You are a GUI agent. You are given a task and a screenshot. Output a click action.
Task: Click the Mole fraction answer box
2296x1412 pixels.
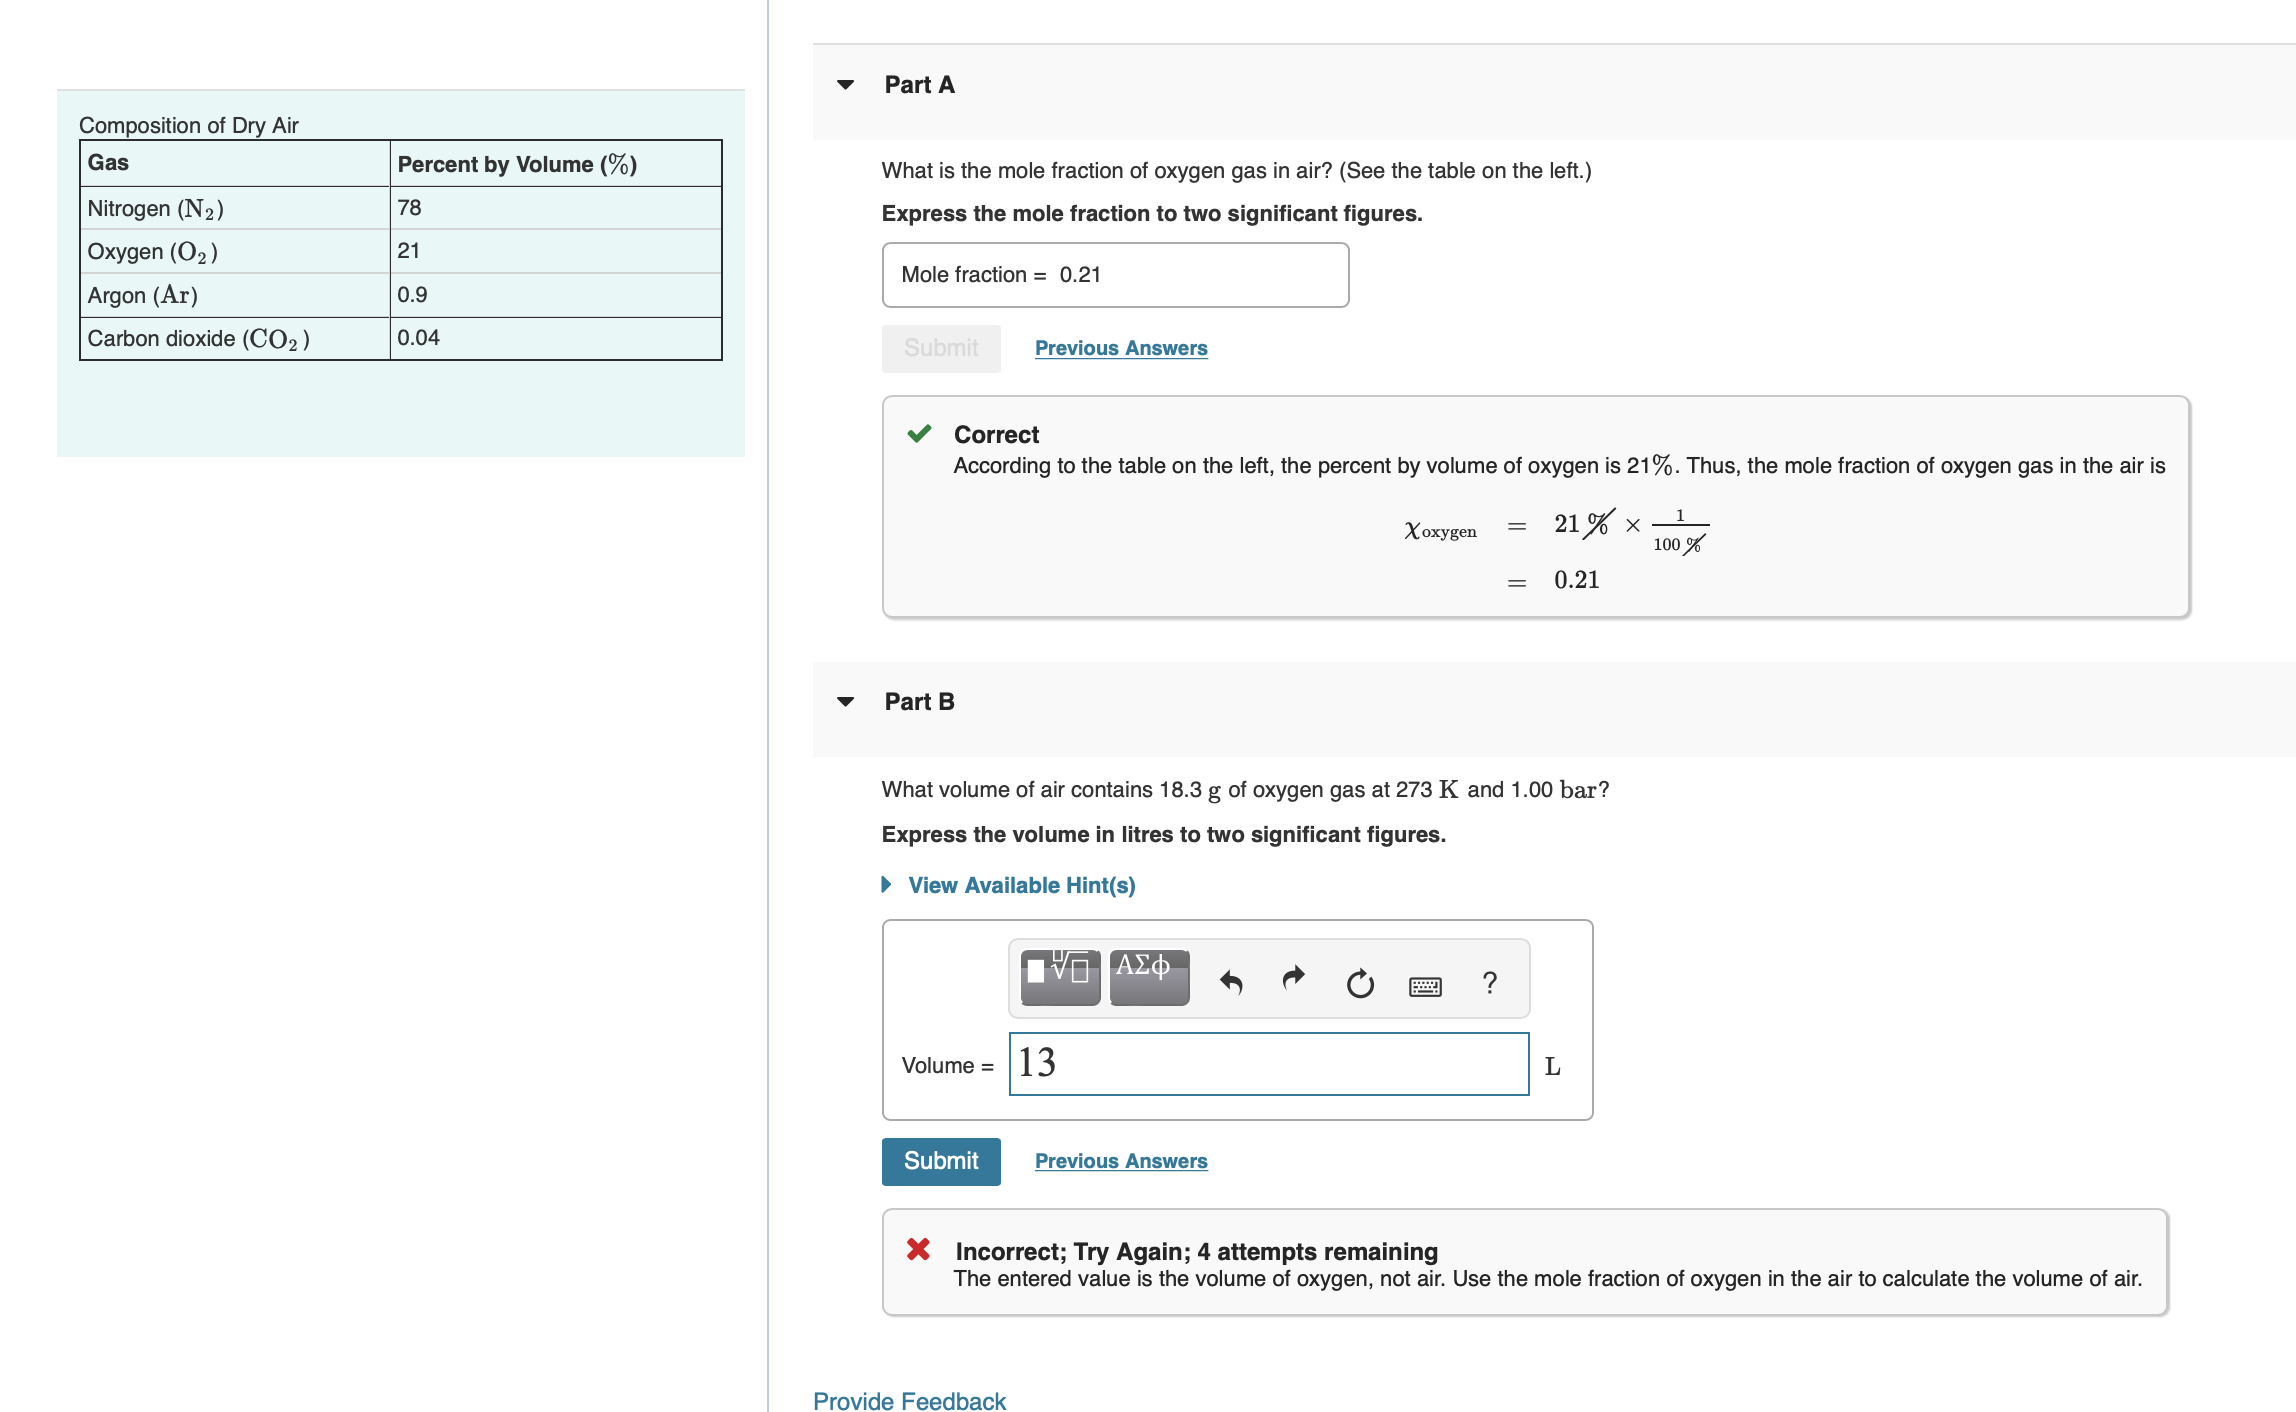[x=1115, y=275]
